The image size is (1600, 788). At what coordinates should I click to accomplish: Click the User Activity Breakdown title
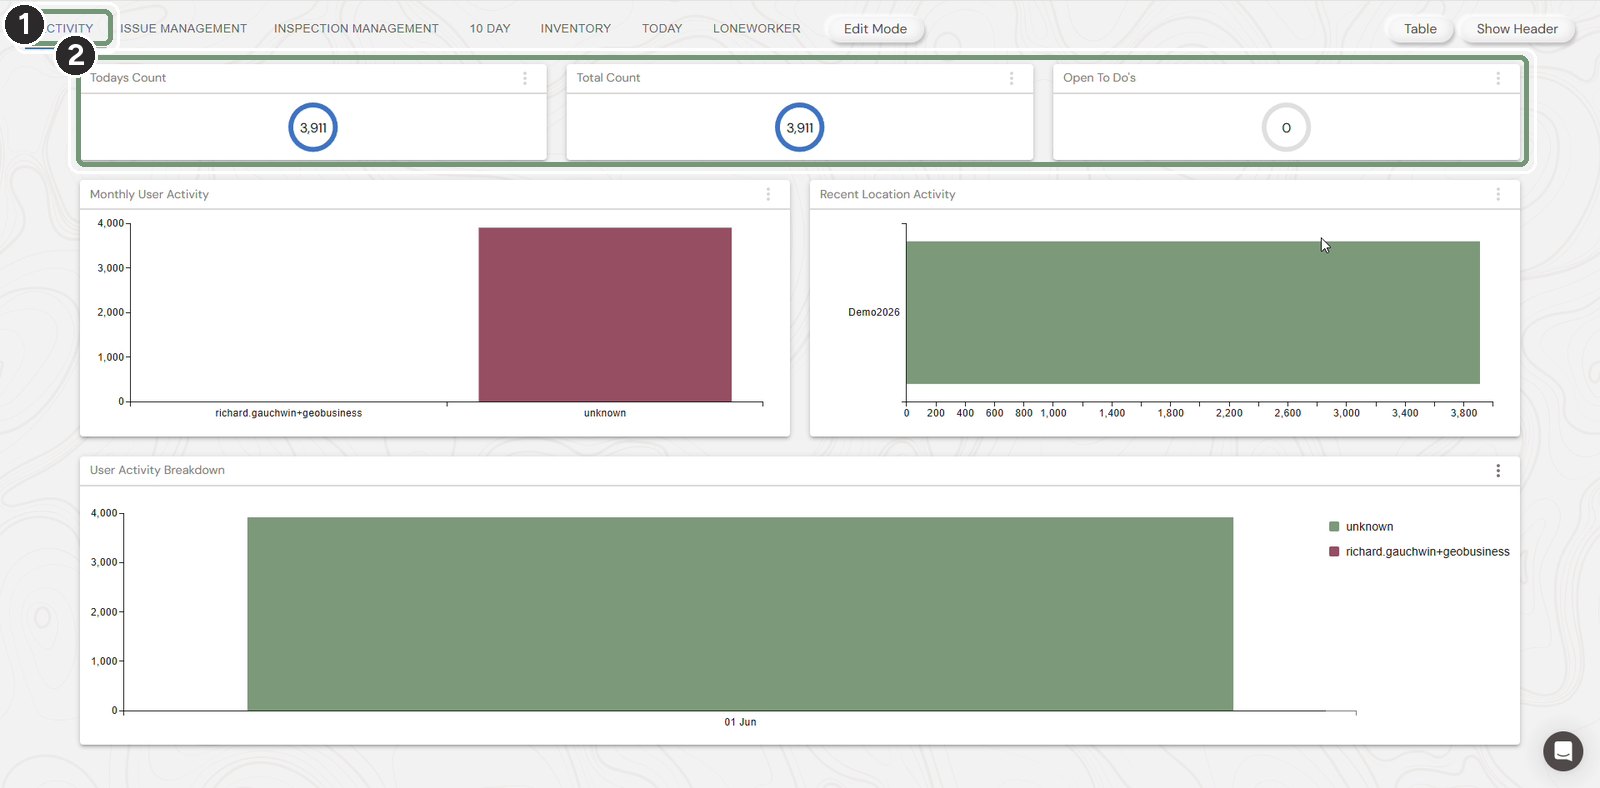click(x=157, y=470)
